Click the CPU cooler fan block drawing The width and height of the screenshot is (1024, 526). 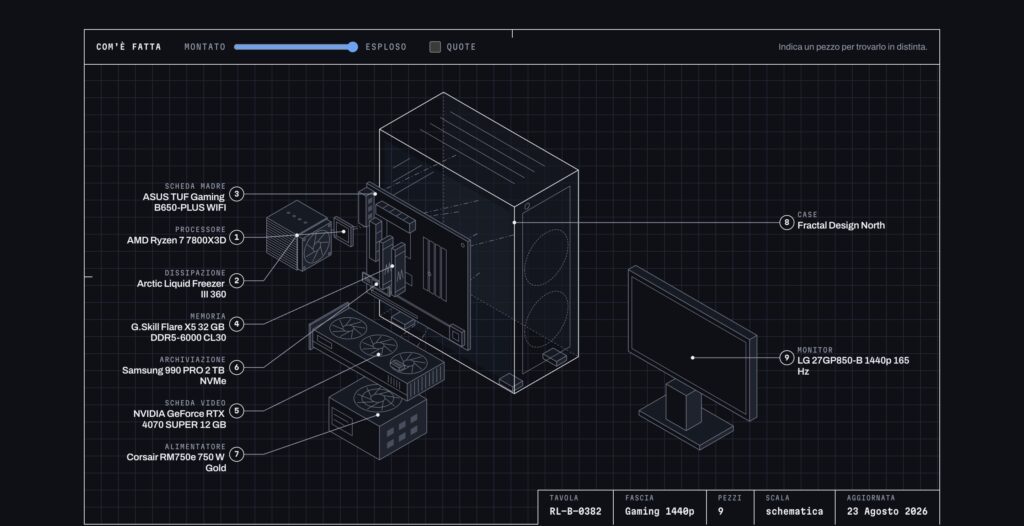pos(298,235)
